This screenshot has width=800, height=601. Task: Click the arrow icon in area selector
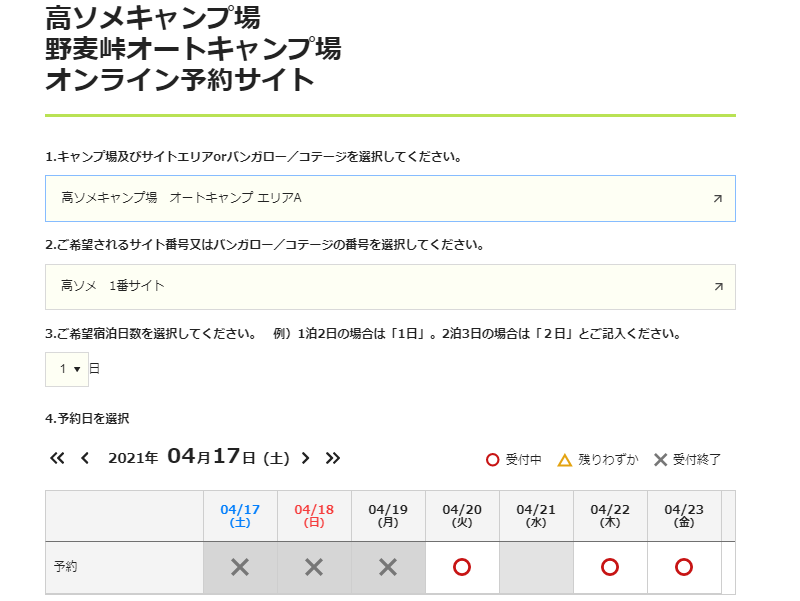pyautogui.click(x=718, y=198)
